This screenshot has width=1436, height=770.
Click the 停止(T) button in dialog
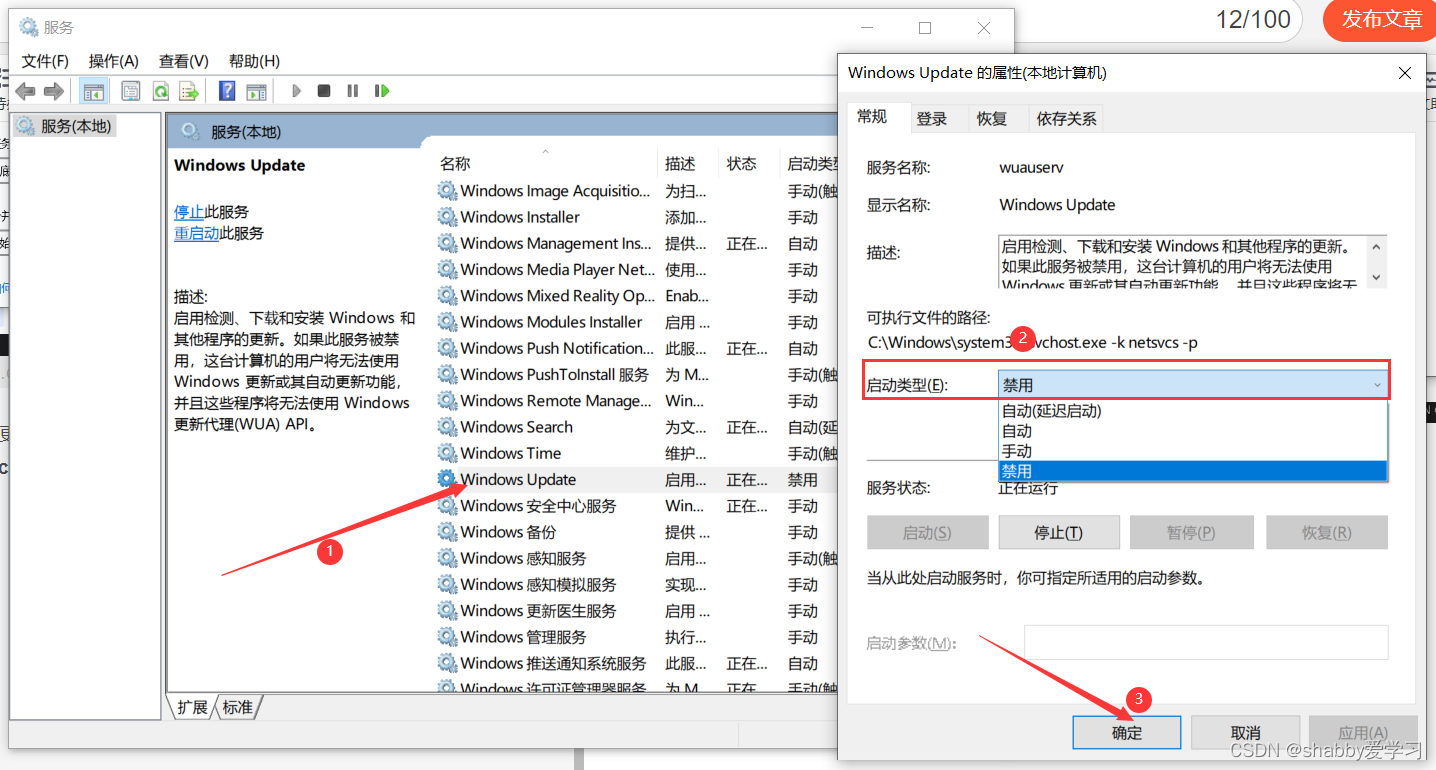coord(1058,533)
